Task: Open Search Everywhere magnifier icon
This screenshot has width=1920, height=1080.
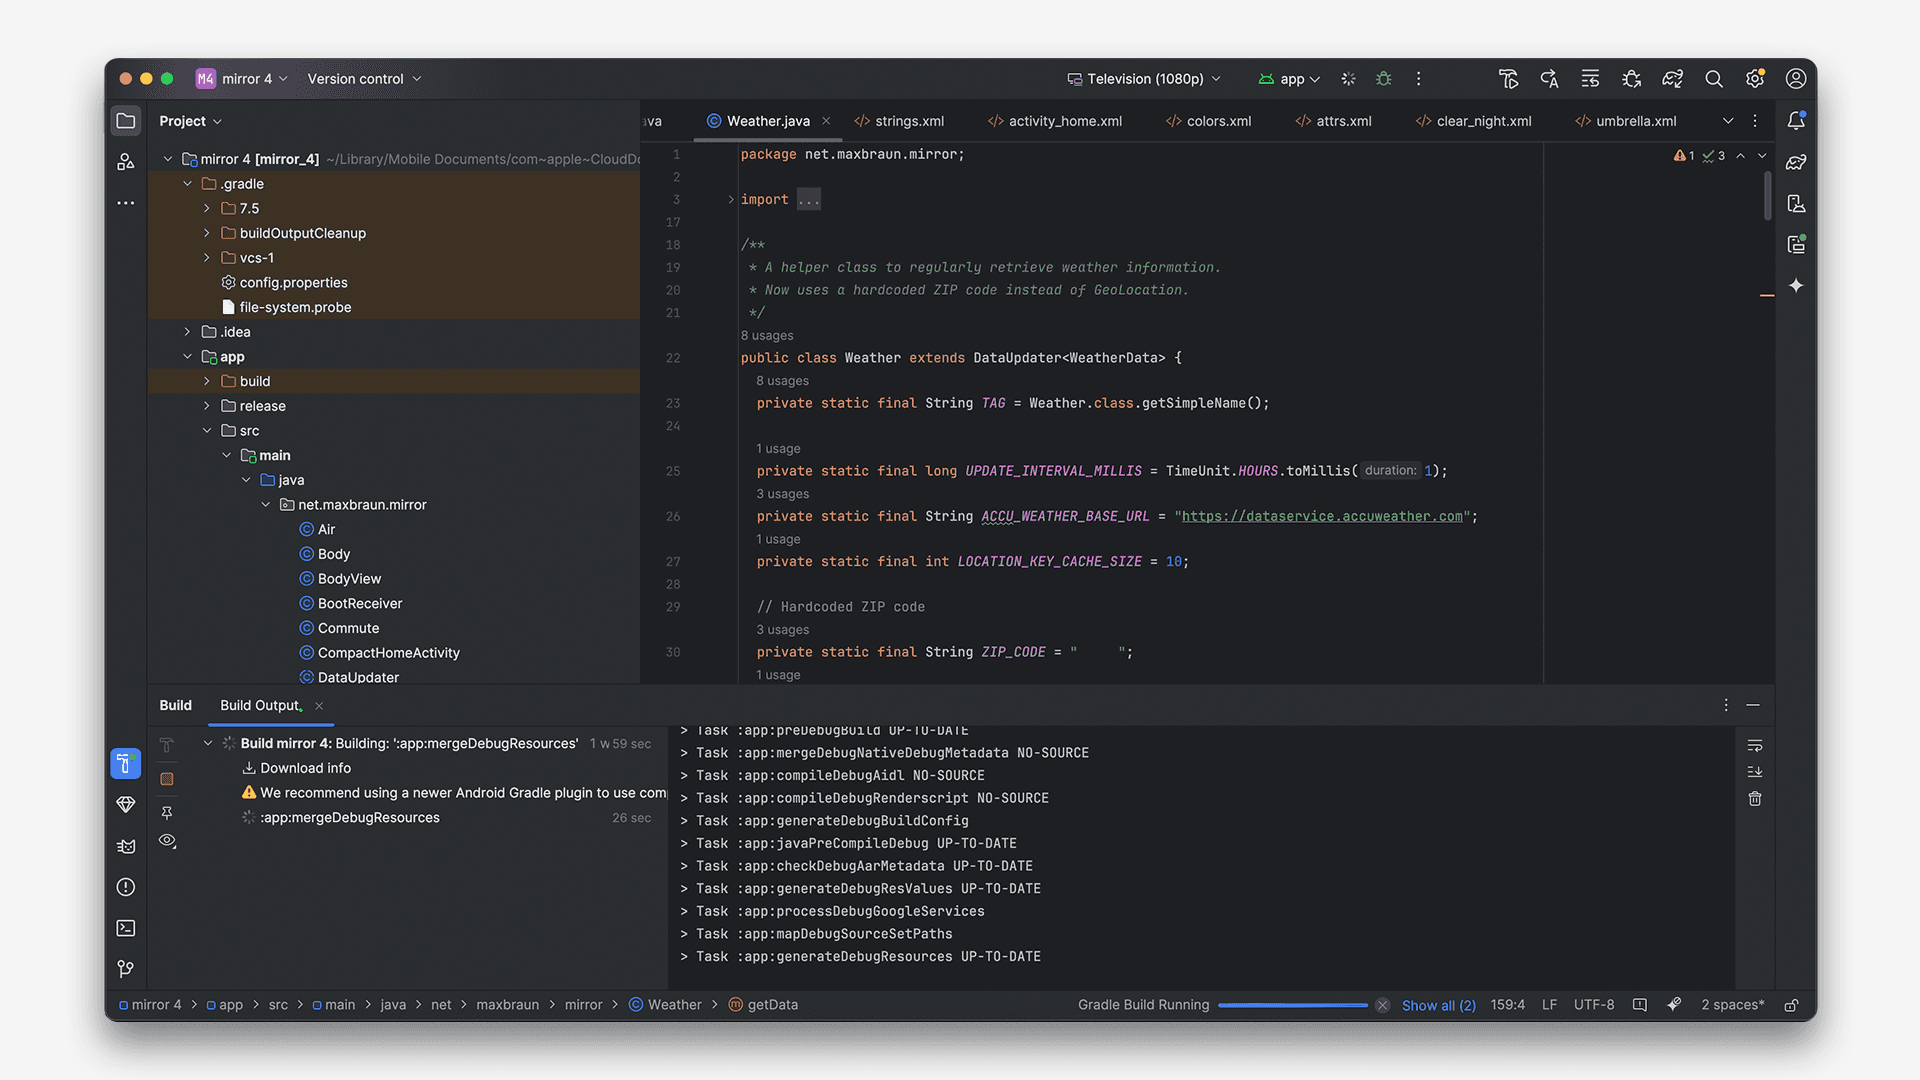Action: [1713, 79]
